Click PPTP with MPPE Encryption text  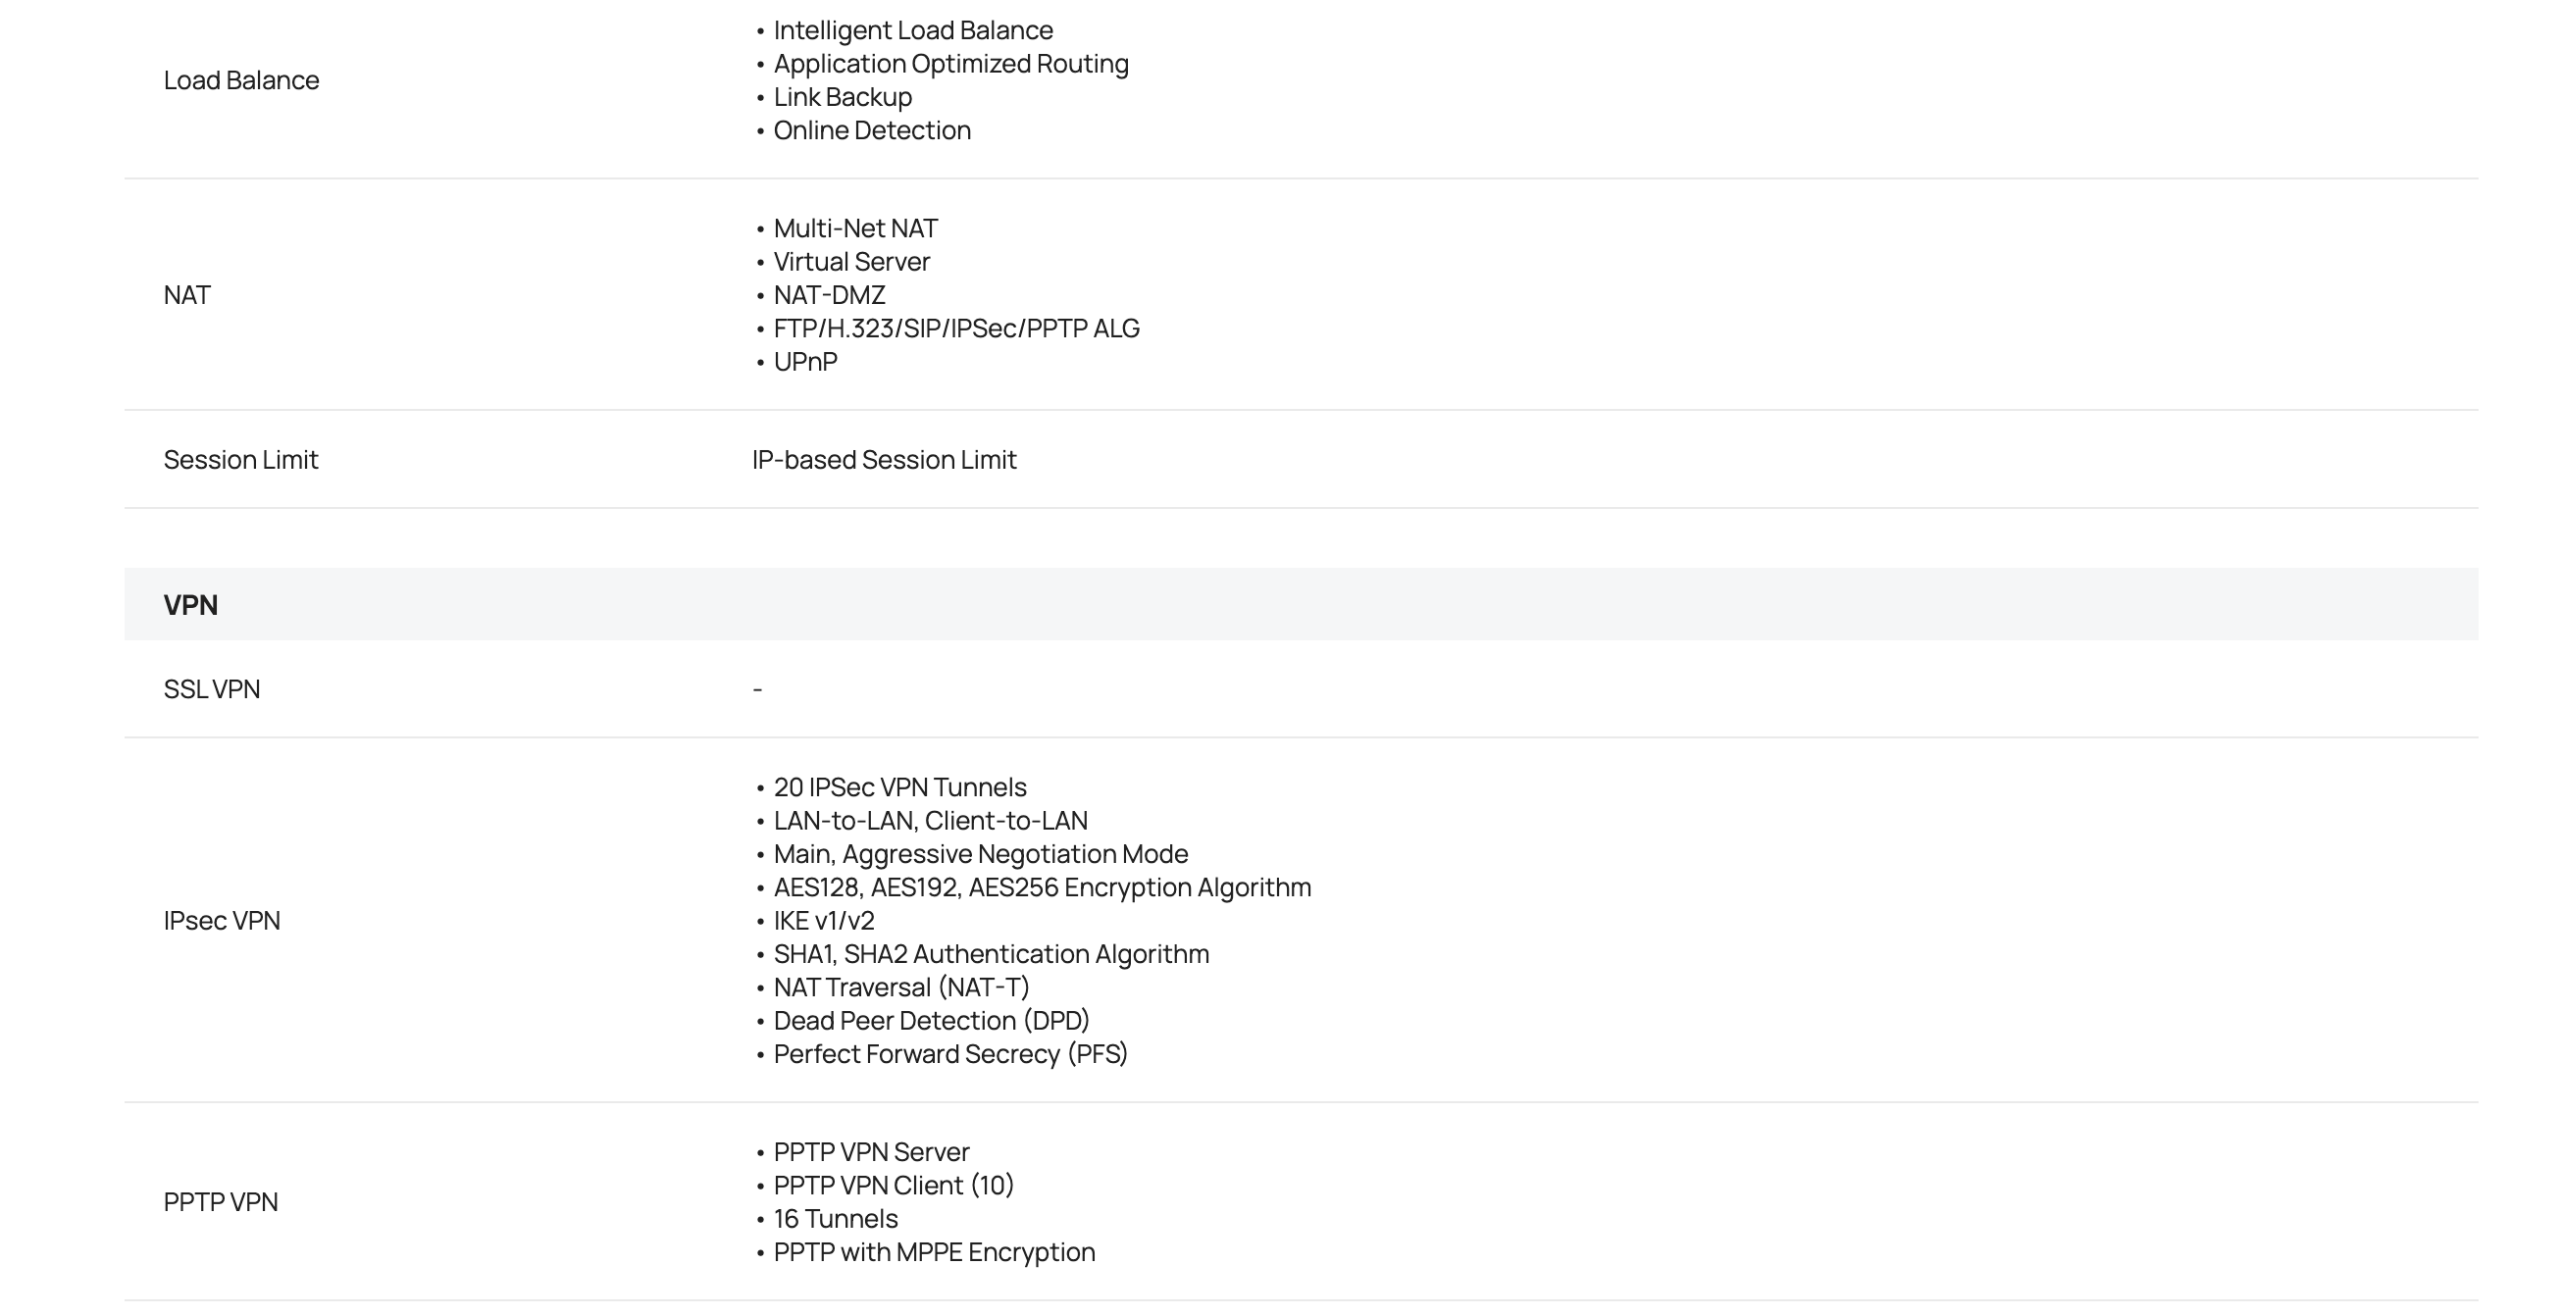click(934, 1252)
